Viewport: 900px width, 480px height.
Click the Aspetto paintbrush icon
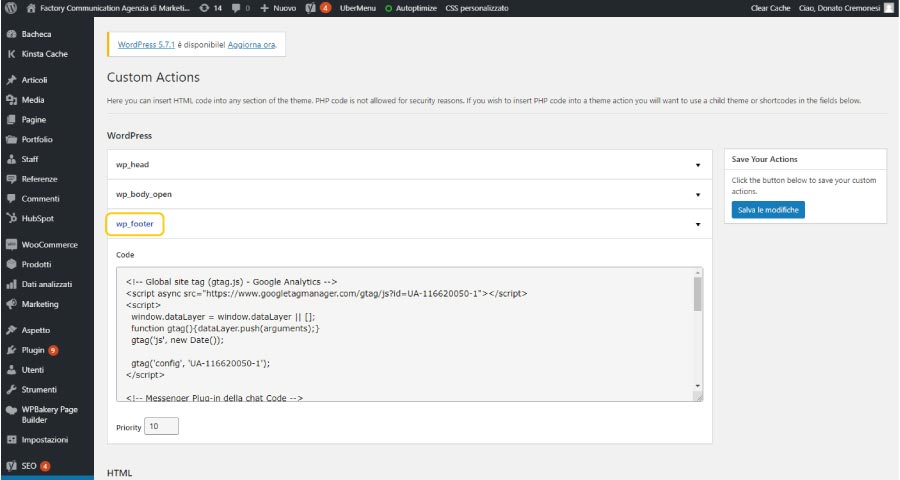[x=11, y=330]
